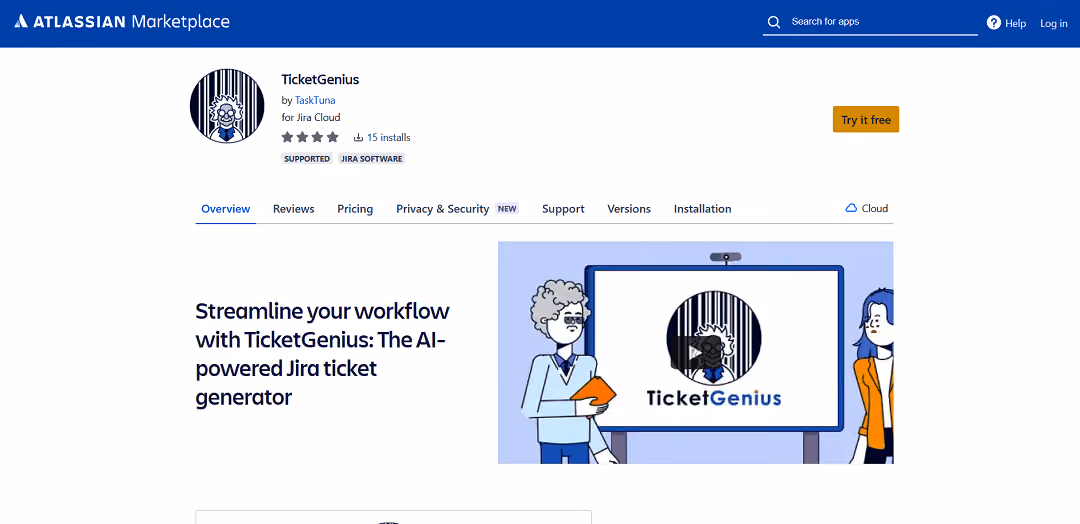
Task: Switch to the Versions tab
Action: [x=629, y=209]
